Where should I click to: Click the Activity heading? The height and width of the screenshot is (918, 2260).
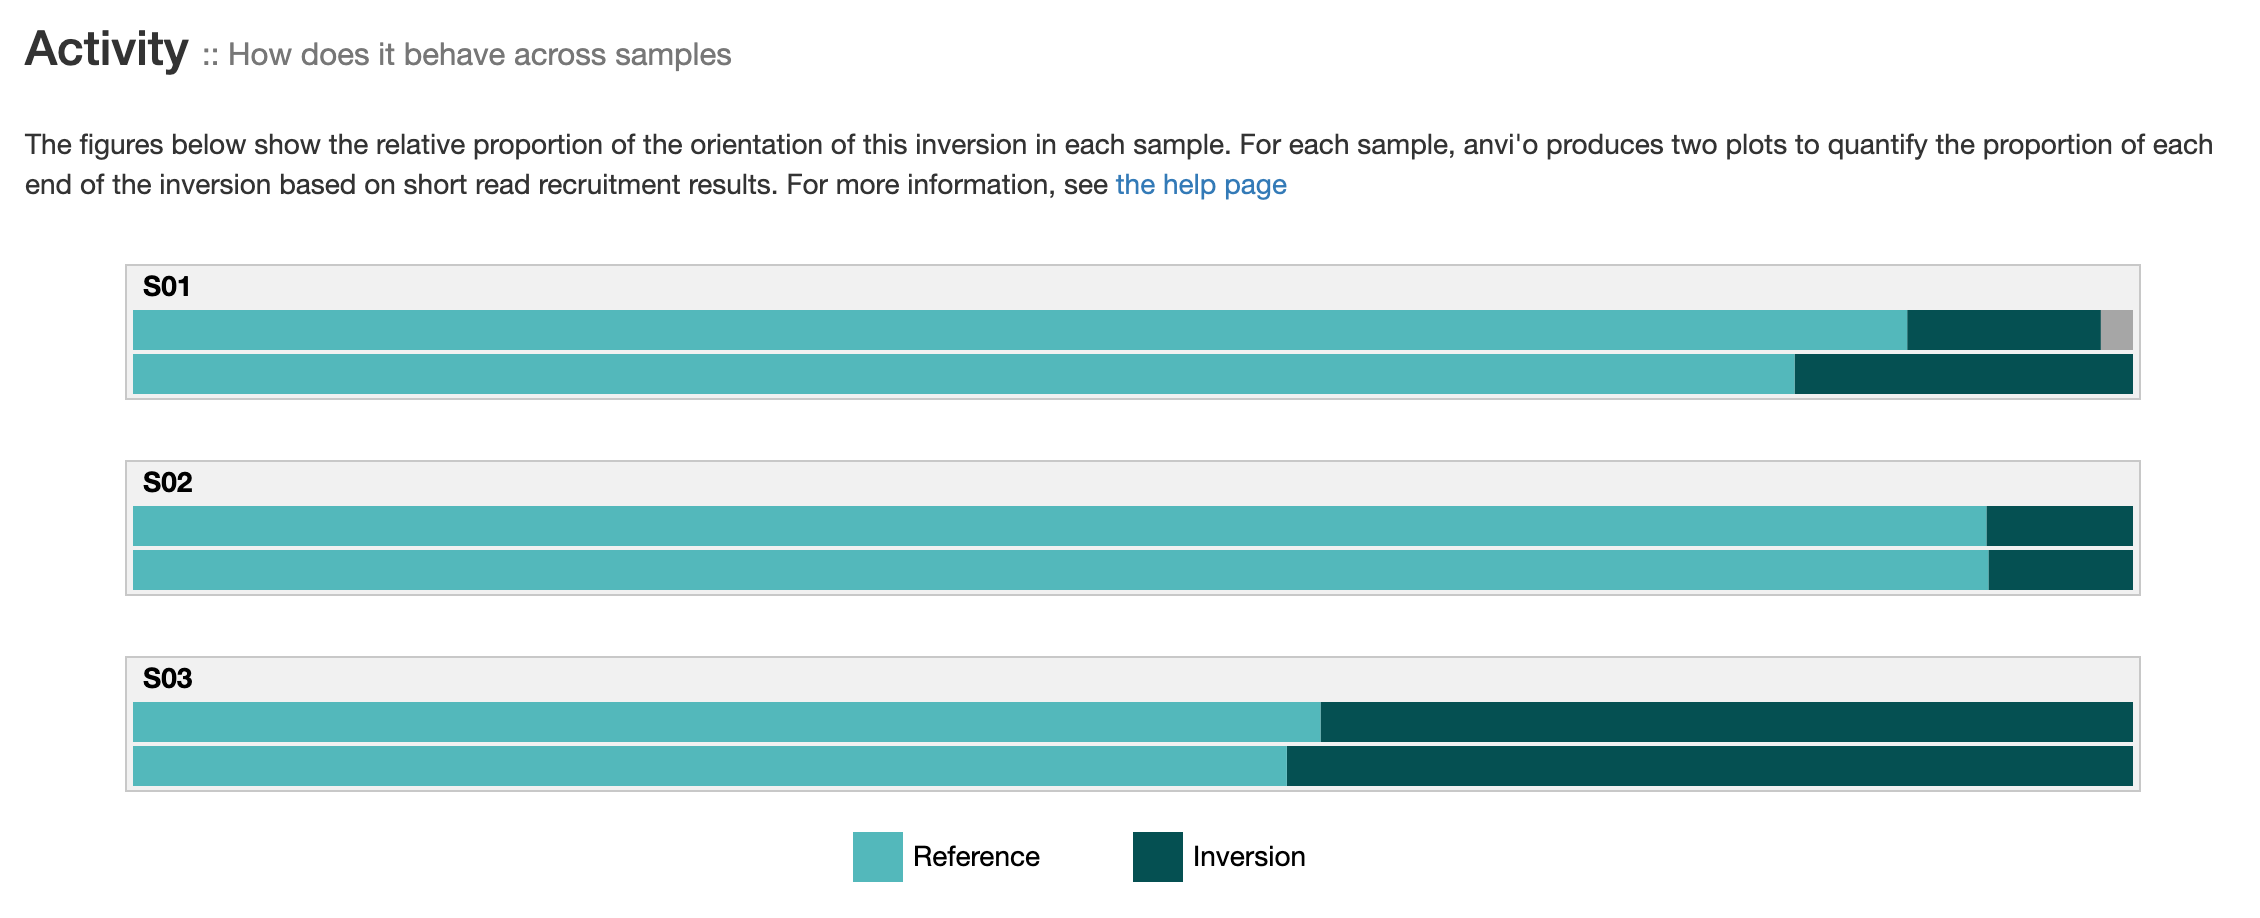pyautogui.click(x=106, y=50)
